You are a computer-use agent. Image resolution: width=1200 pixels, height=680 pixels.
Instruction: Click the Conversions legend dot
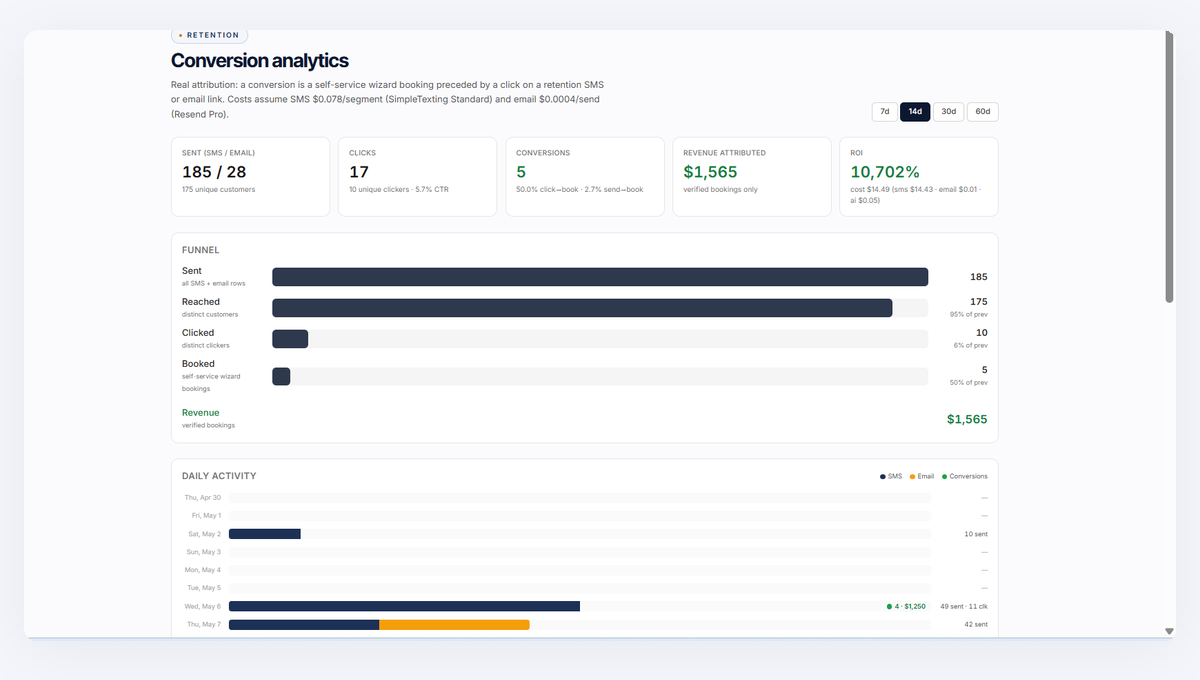944,476
